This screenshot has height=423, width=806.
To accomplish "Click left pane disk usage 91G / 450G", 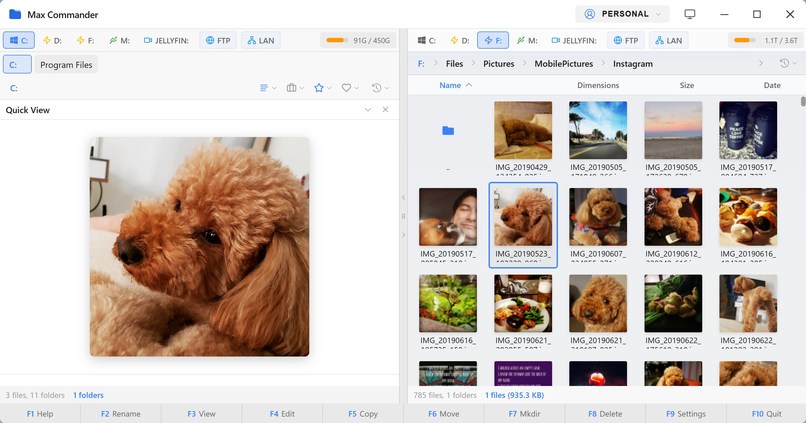I will pyautogui.click(x=358, y=40).
